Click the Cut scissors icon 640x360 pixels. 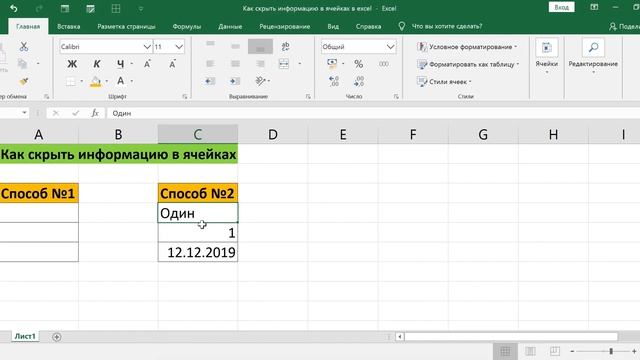24,46
